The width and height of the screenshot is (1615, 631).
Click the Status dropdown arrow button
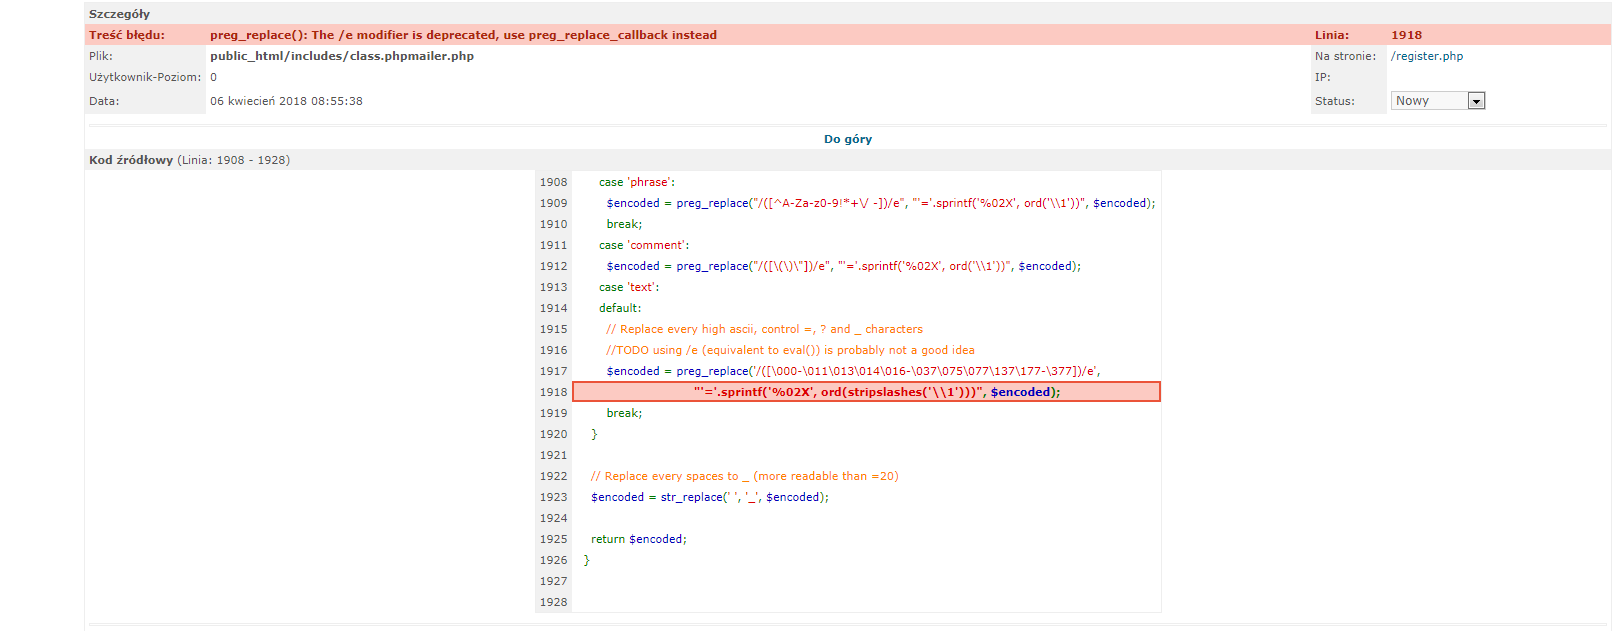1476,101
